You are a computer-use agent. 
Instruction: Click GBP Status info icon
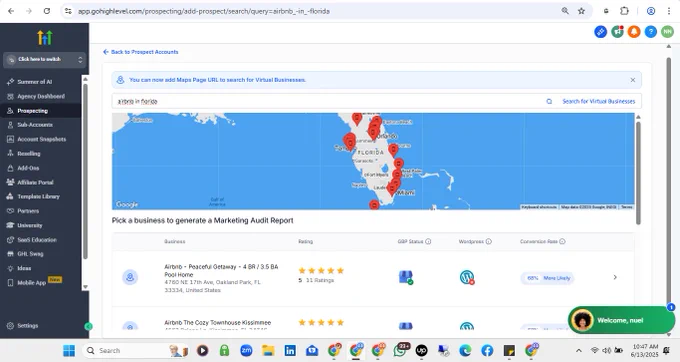click(428, 241)
